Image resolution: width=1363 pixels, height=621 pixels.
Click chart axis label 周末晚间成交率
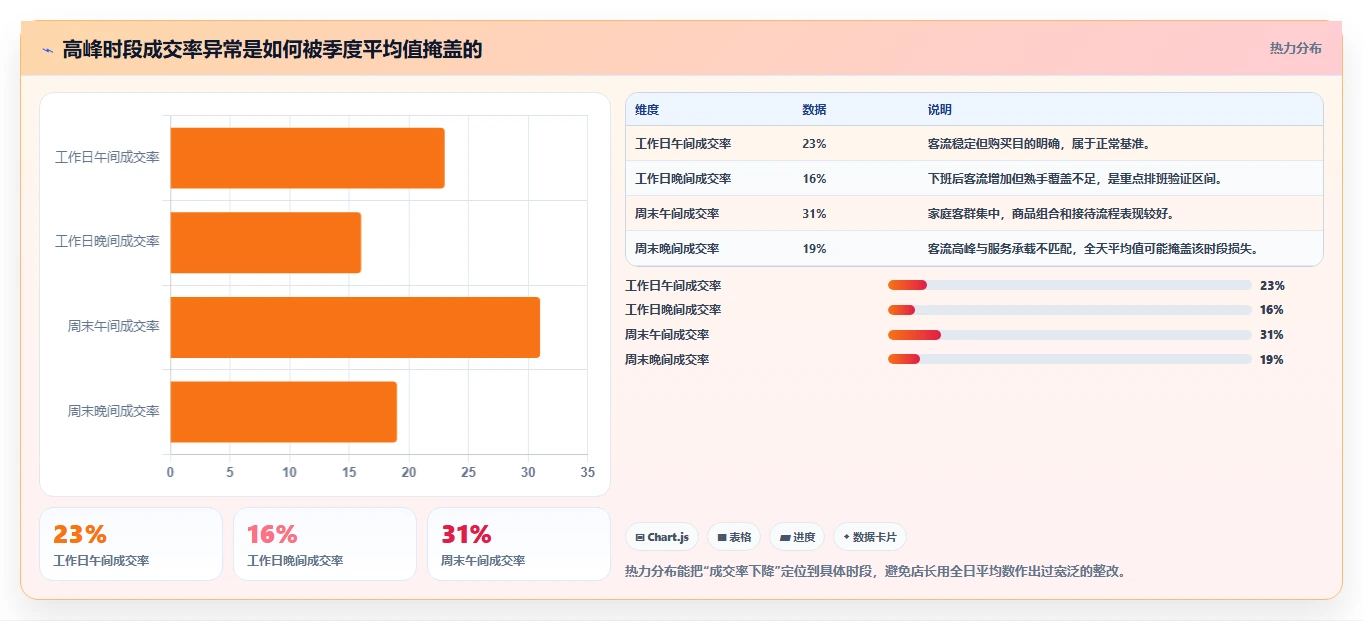coord(113,412)
